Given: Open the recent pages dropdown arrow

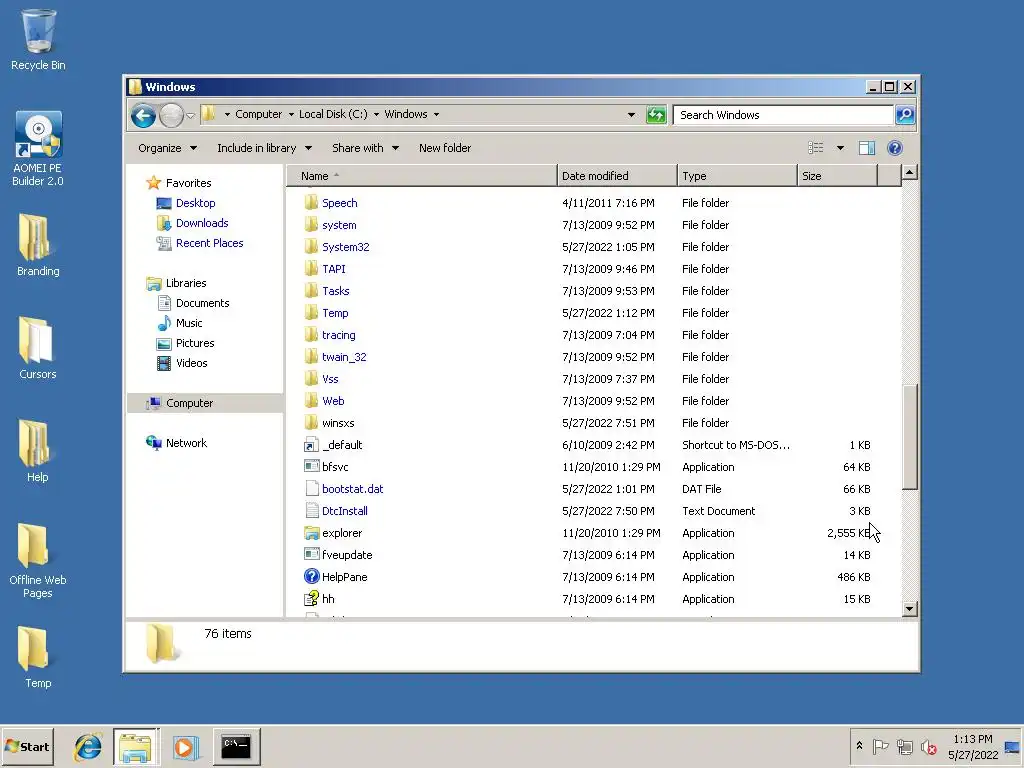Looking at the screenshot, I should [190, 116].
